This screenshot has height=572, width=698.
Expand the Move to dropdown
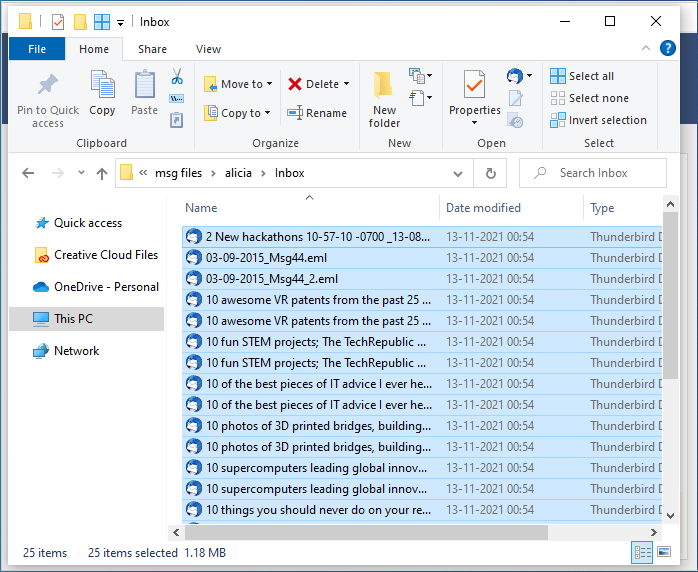click(x=270, y=85)
